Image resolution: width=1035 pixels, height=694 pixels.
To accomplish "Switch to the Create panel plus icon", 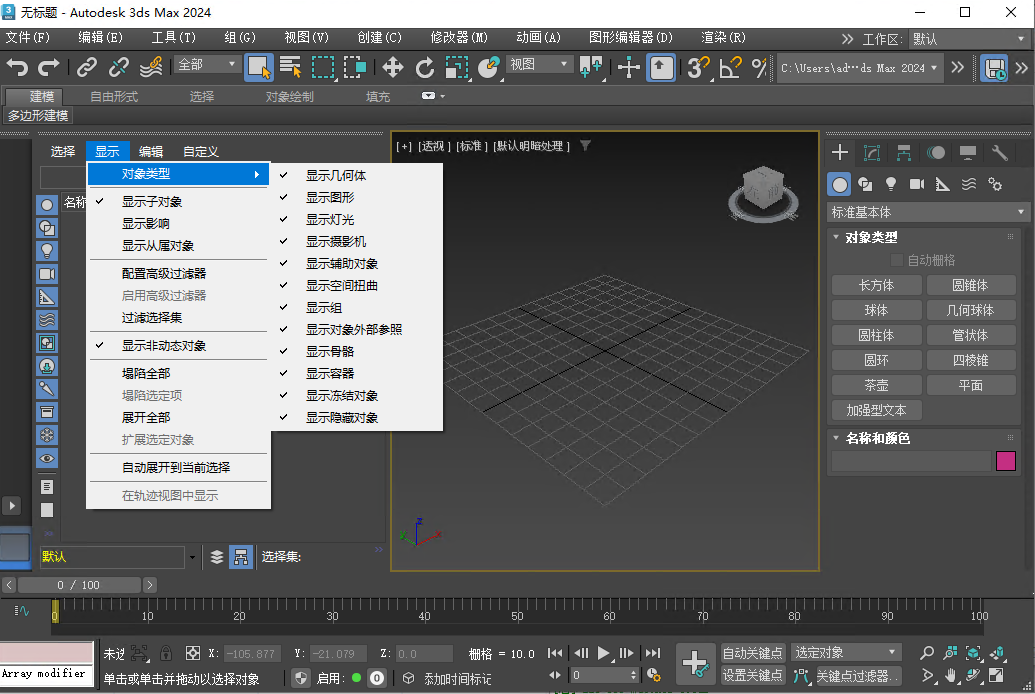I will point(840,152).
